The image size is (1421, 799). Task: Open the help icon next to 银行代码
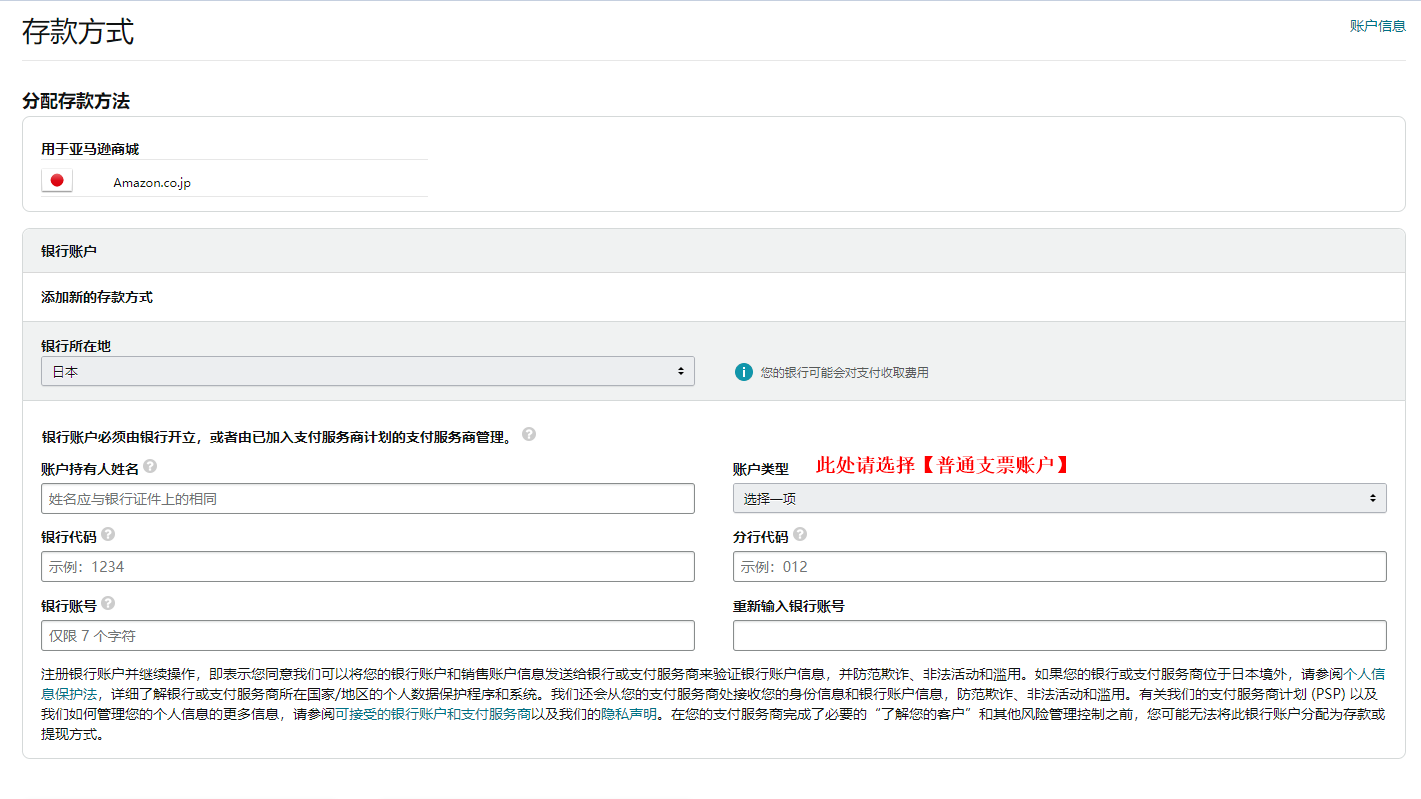(x=108, y=533)
